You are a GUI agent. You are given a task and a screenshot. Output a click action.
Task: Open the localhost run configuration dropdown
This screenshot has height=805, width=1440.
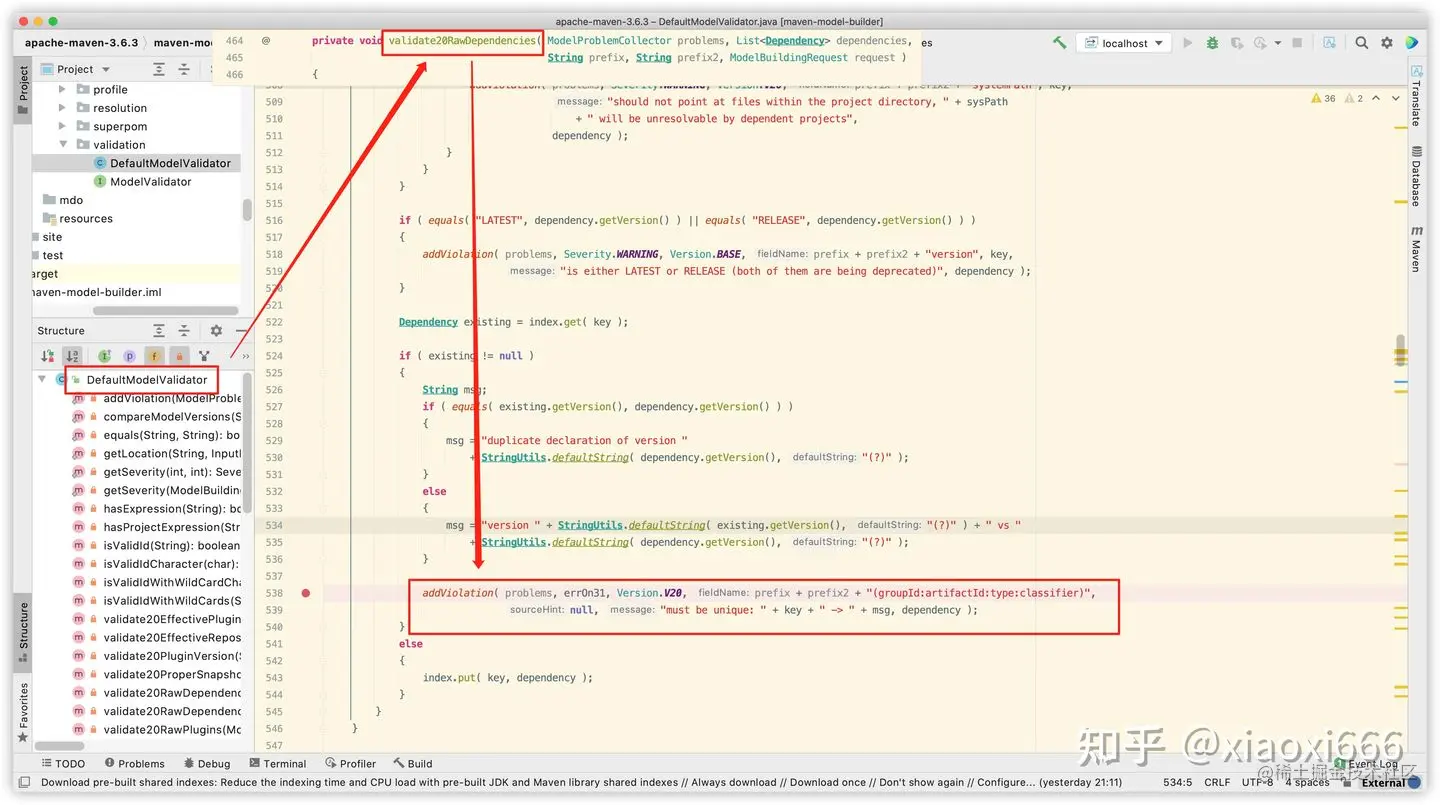1124,43
